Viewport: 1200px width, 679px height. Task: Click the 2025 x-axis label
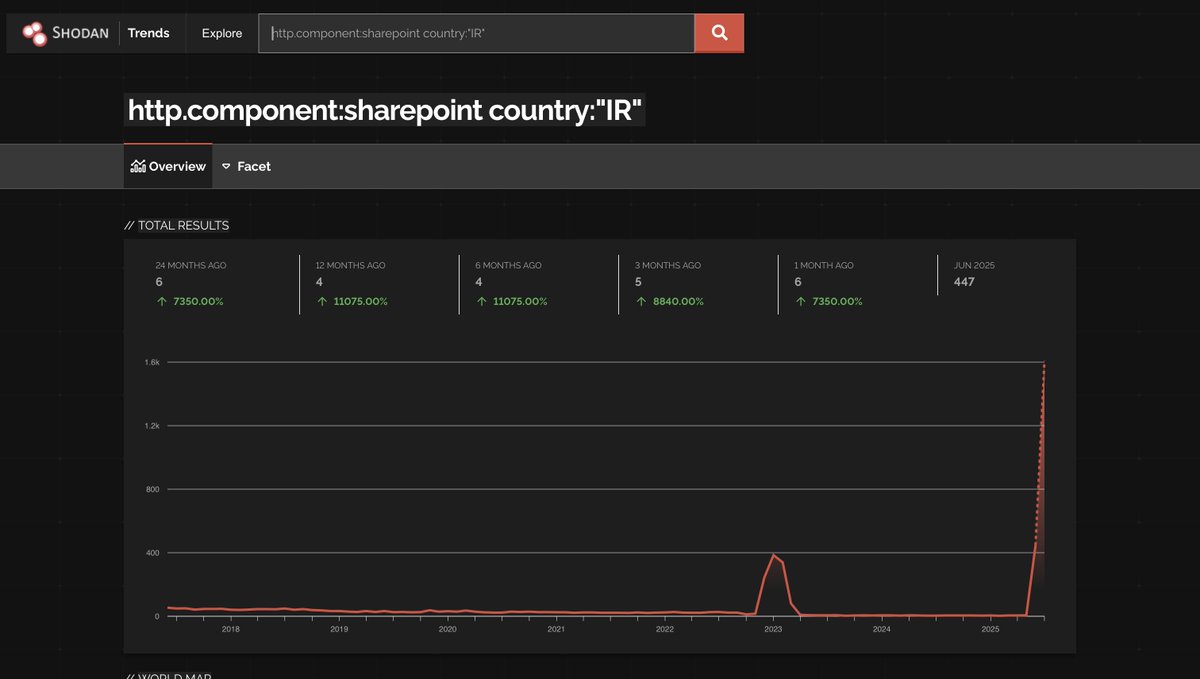(990, 629)
